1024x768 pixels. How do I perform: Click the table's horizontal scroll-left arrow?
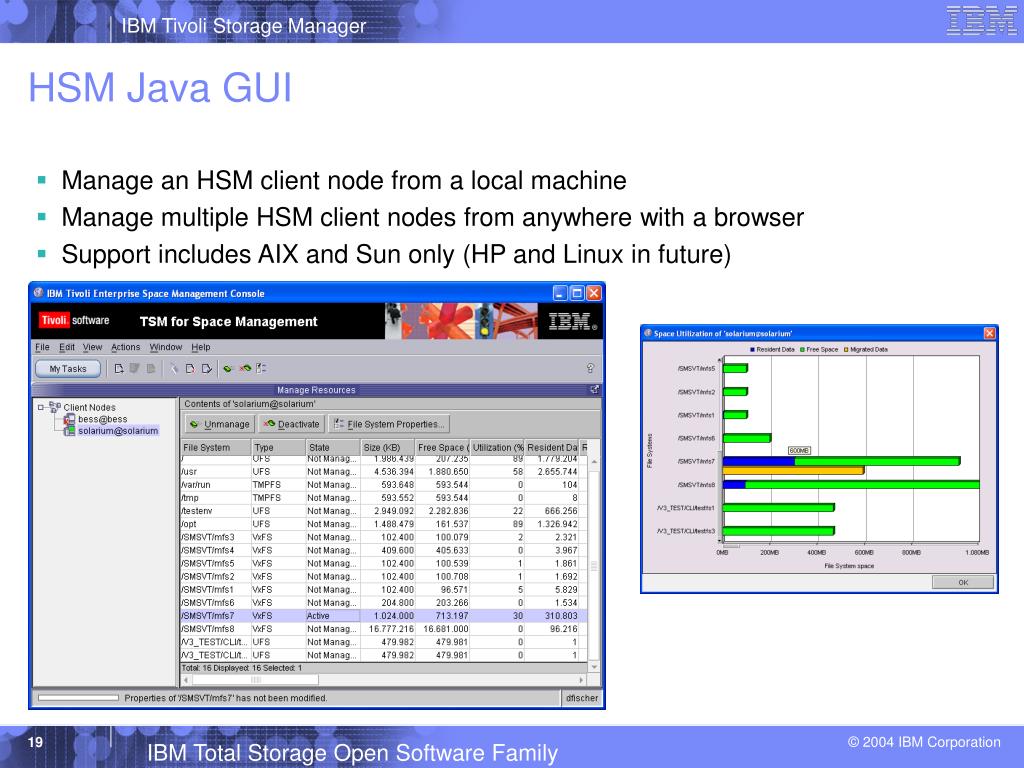186,680
